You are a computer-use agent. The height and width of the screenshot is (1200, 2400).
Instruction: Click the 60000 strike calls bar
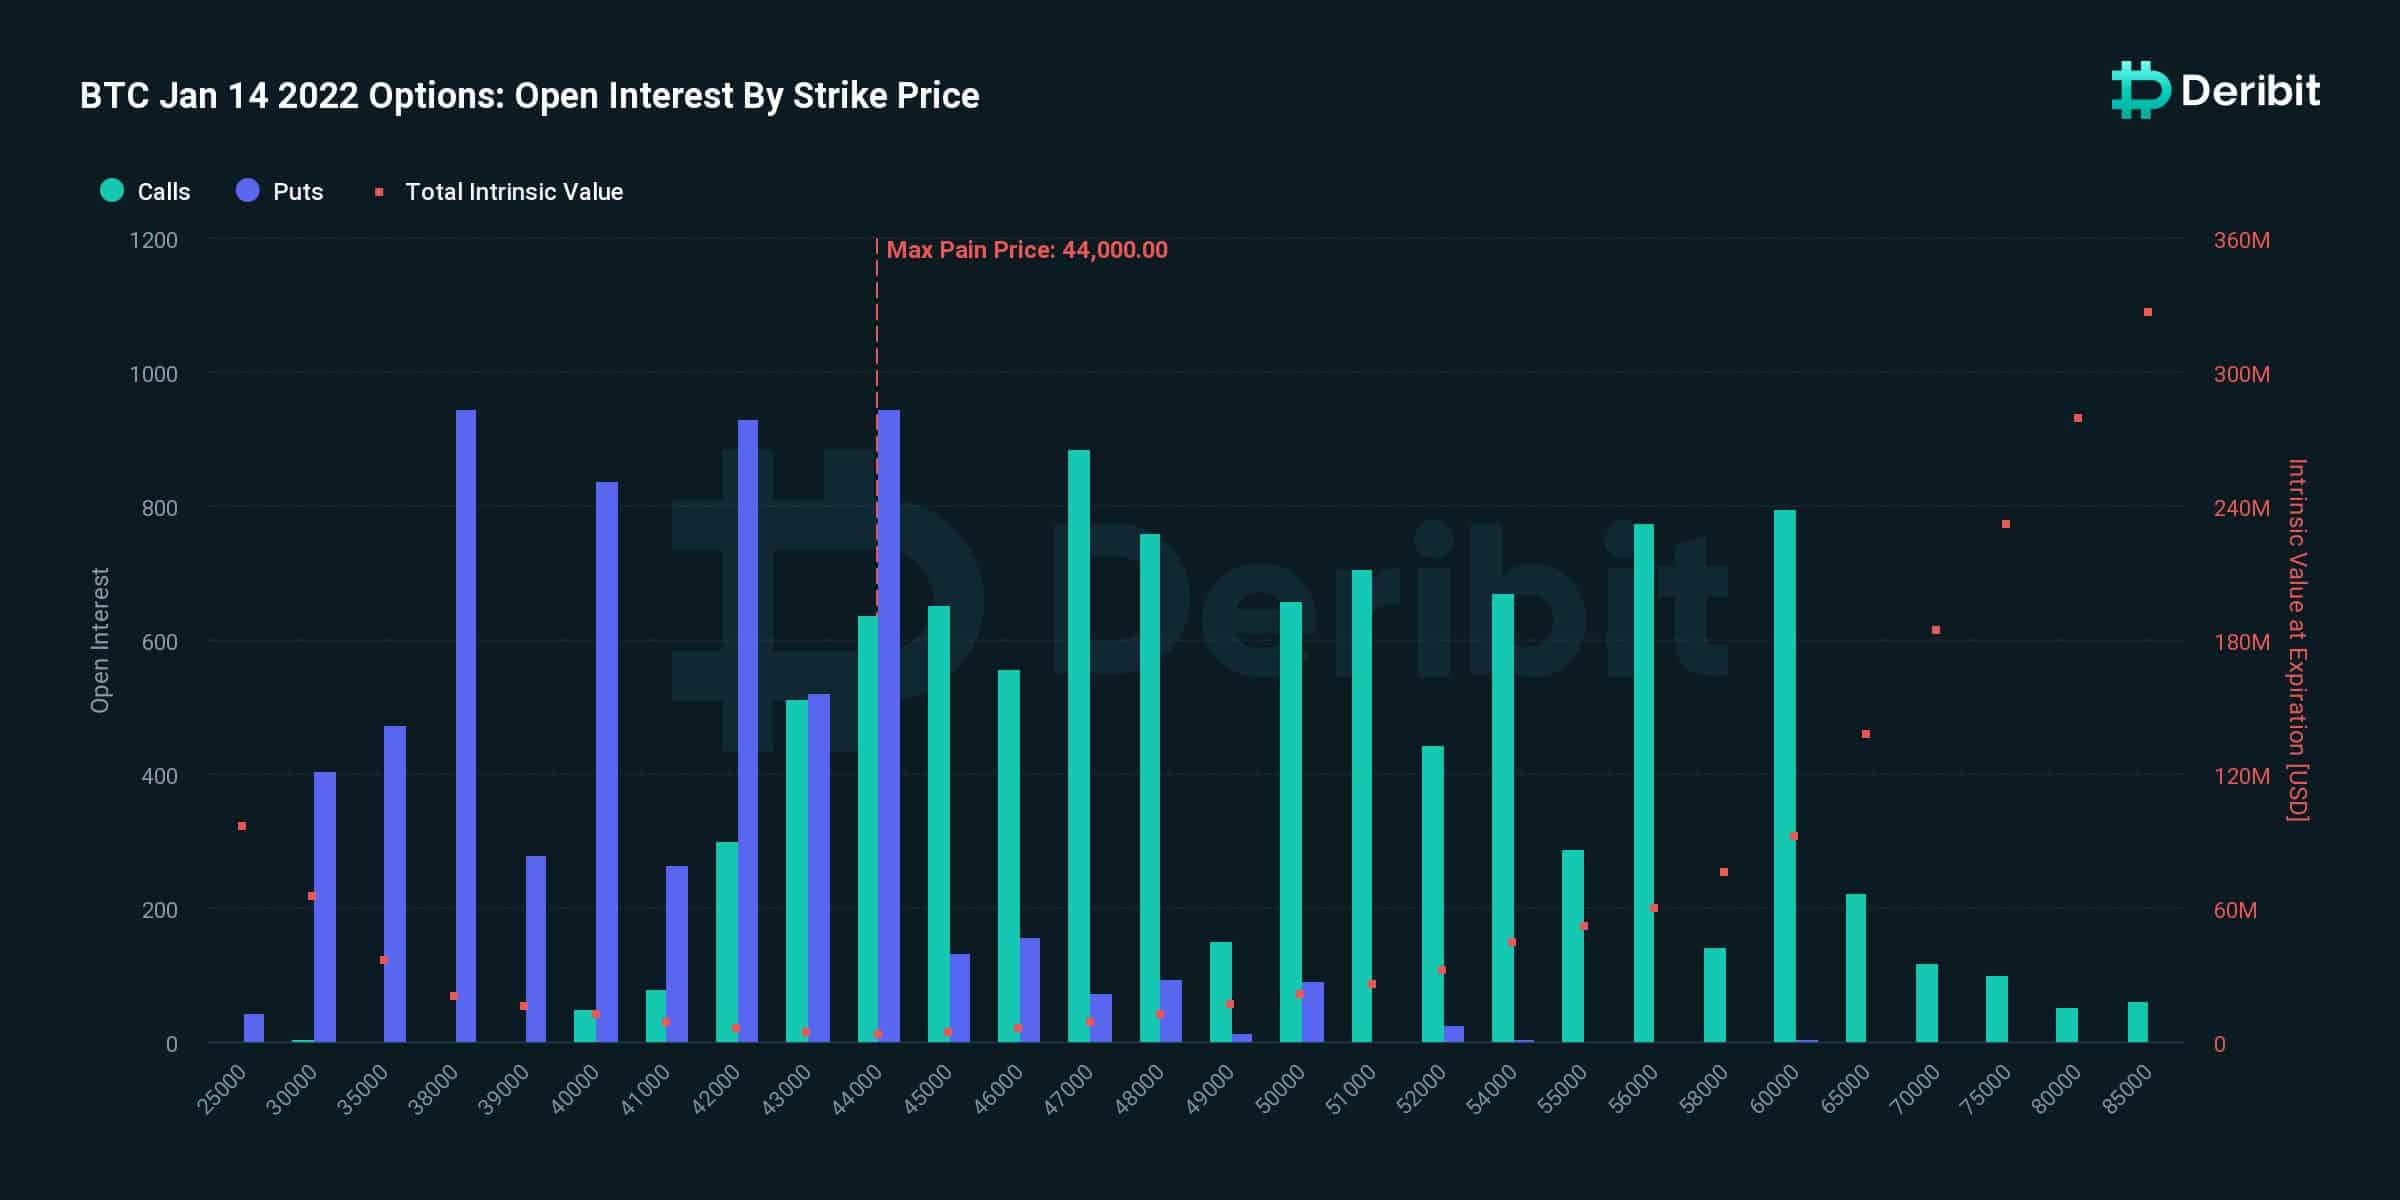coord(1785,776)
